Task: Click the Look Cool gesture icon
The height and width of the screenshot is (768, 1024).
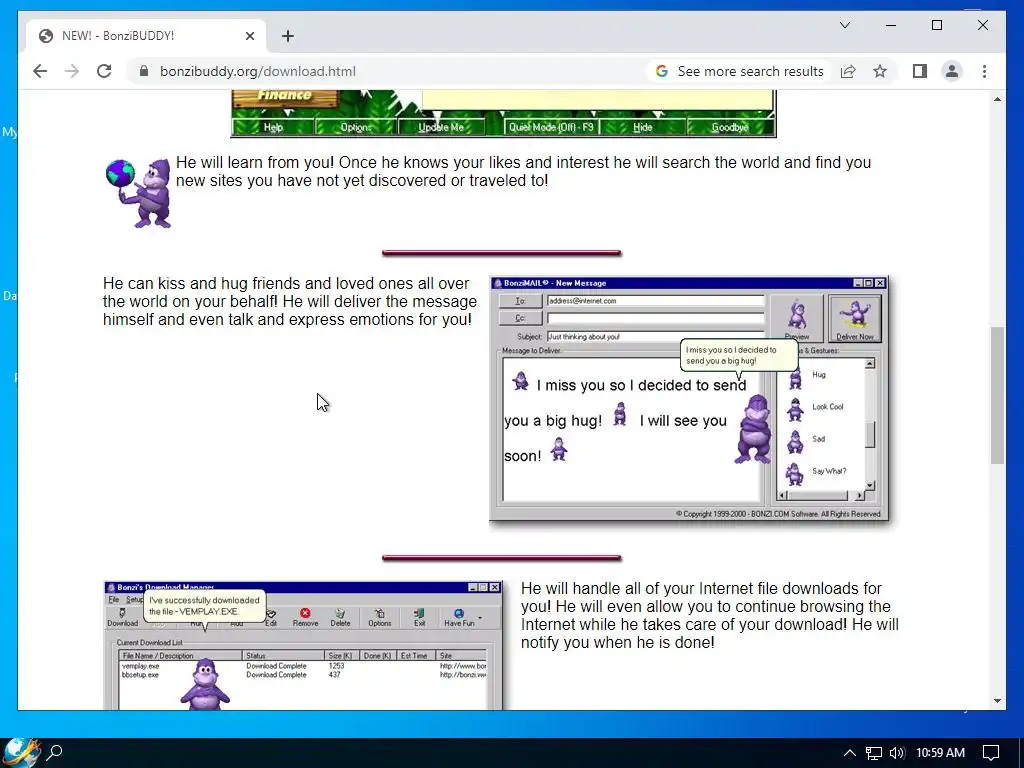Action: point(795,409)
